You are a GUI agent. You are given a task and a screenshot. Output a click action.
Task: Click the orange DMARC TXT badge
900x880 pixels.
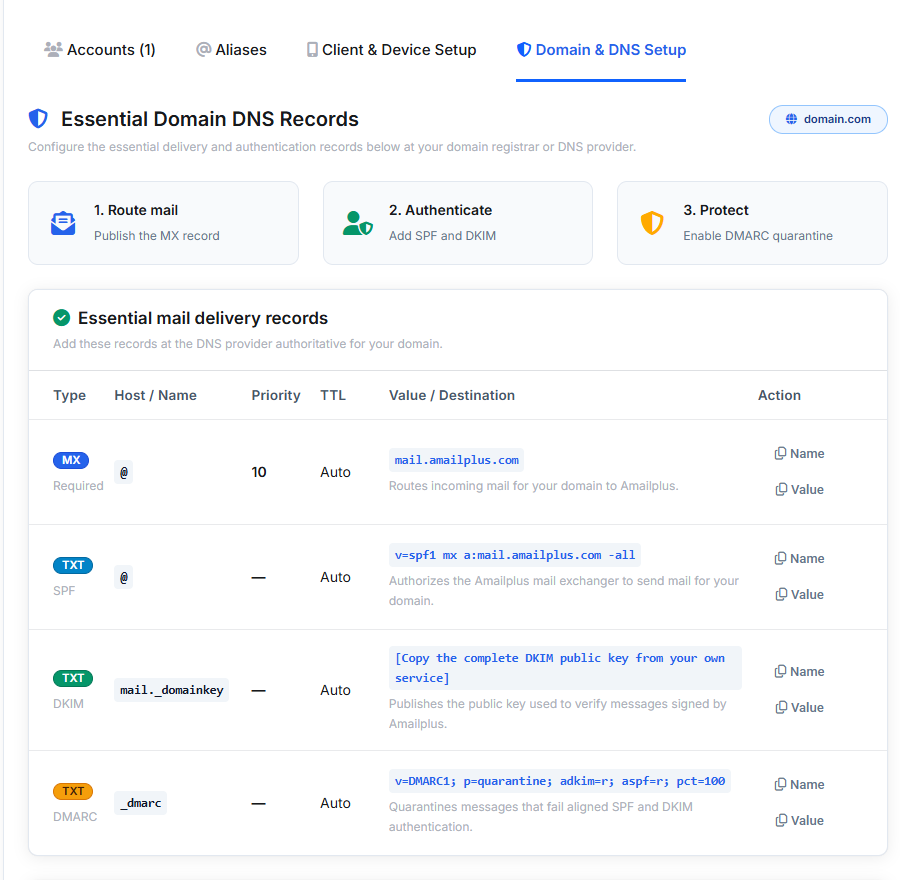73,792
